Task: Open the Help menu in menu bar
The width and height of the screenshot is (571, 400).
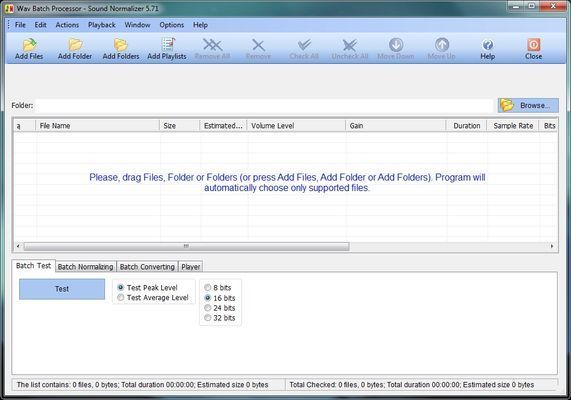Action: tap(200, 25)
